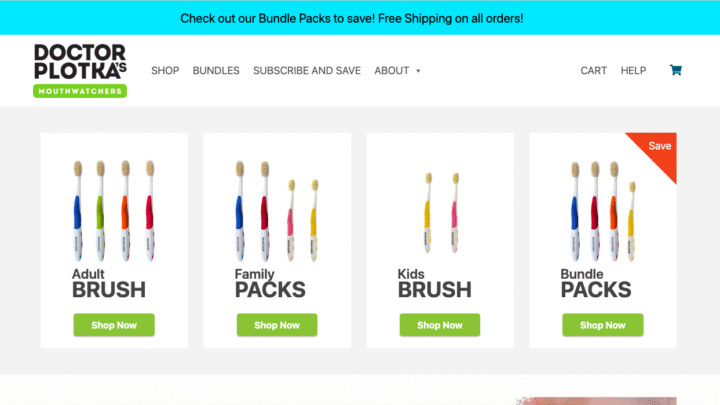Click the Doctor Plotka's Mouthwatchers logo

pyautogui.click(x=80, y=70)
